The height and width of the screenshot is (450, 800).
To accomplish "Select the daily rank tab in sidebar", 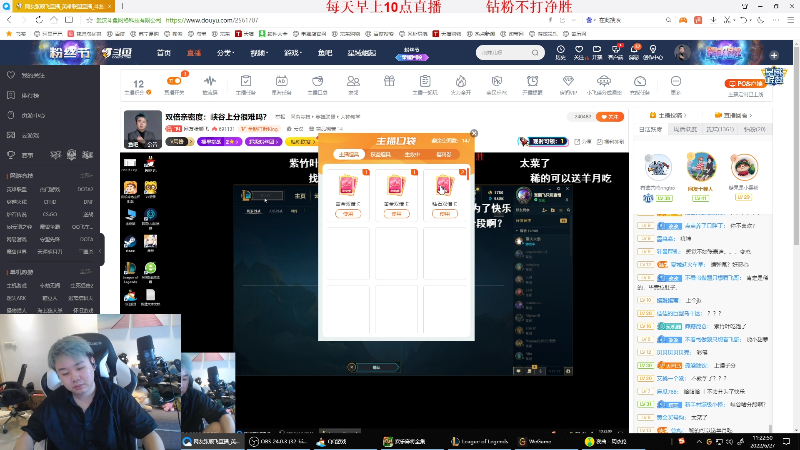I will pos(650,130).
